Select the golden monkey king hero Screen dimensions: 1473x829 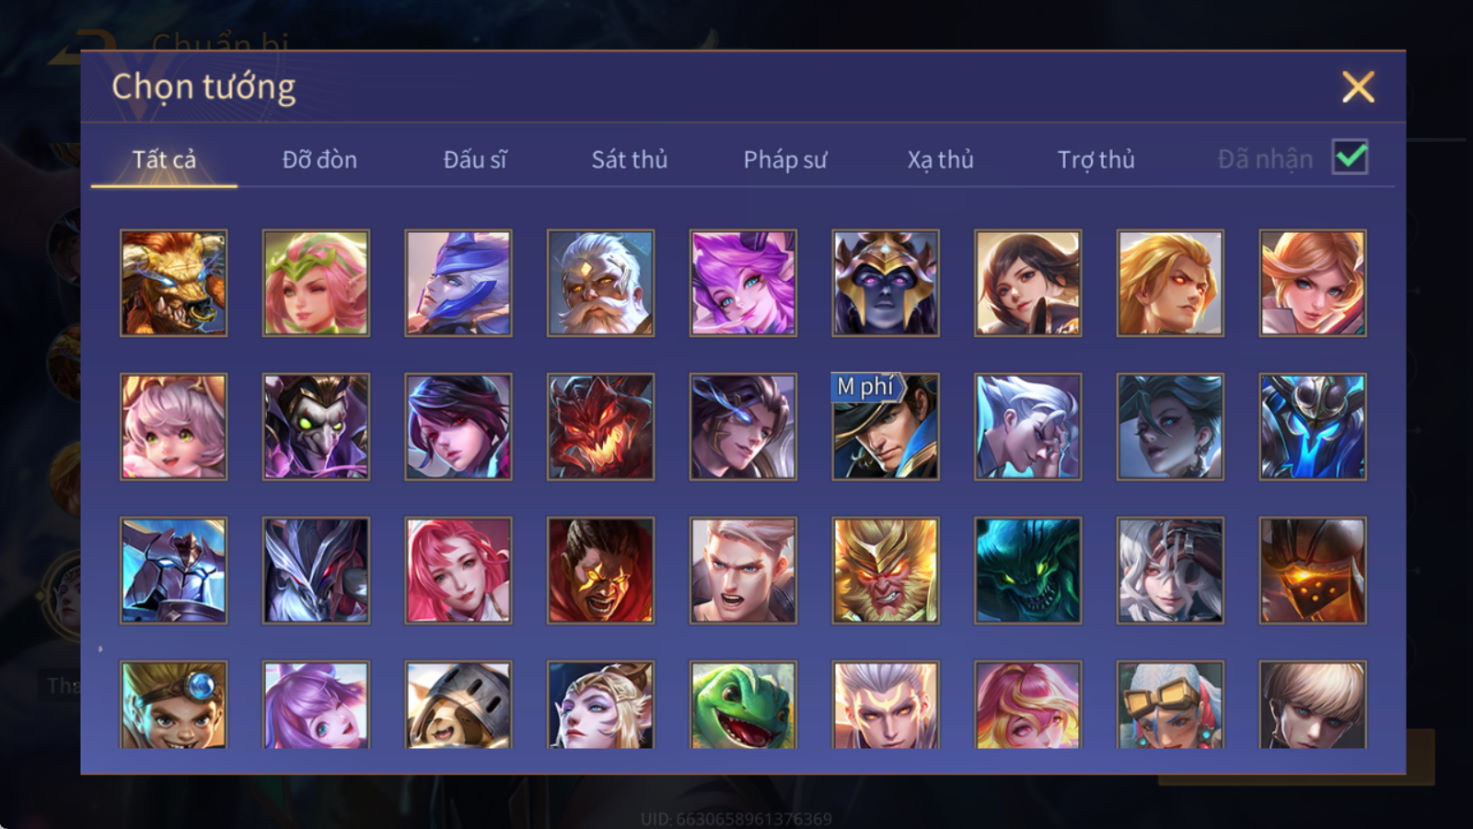coord(885,570)
